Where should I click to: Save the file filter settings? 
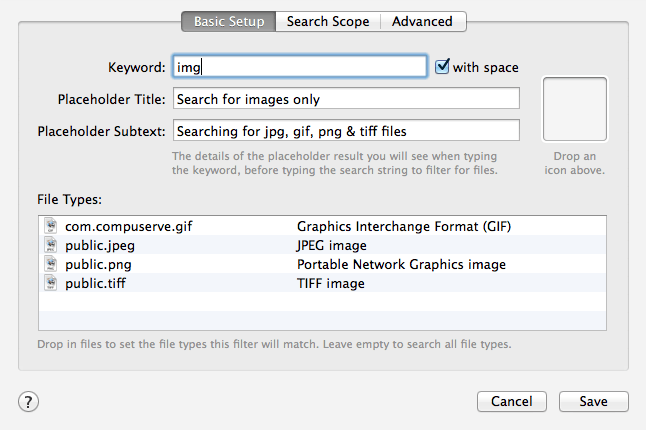click(594, 401)
